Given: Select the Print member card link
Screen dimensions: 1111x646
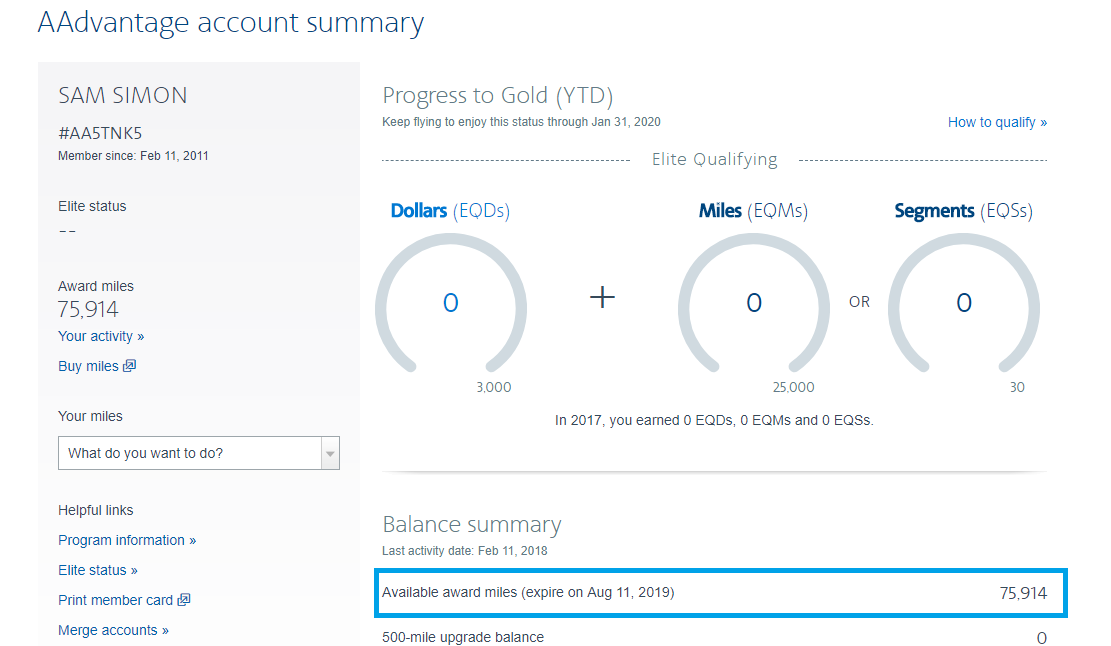Looking at the screenshot, I should click(115, 600).
